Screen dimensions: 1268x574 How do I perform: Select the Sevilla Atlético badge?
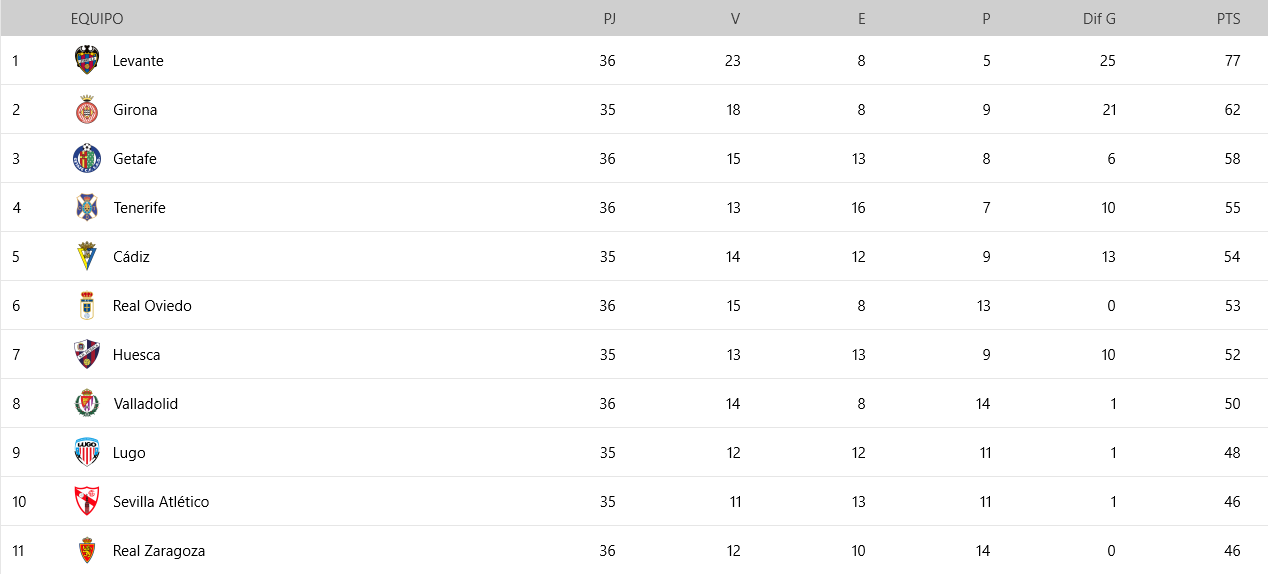[x=87, y=501]
